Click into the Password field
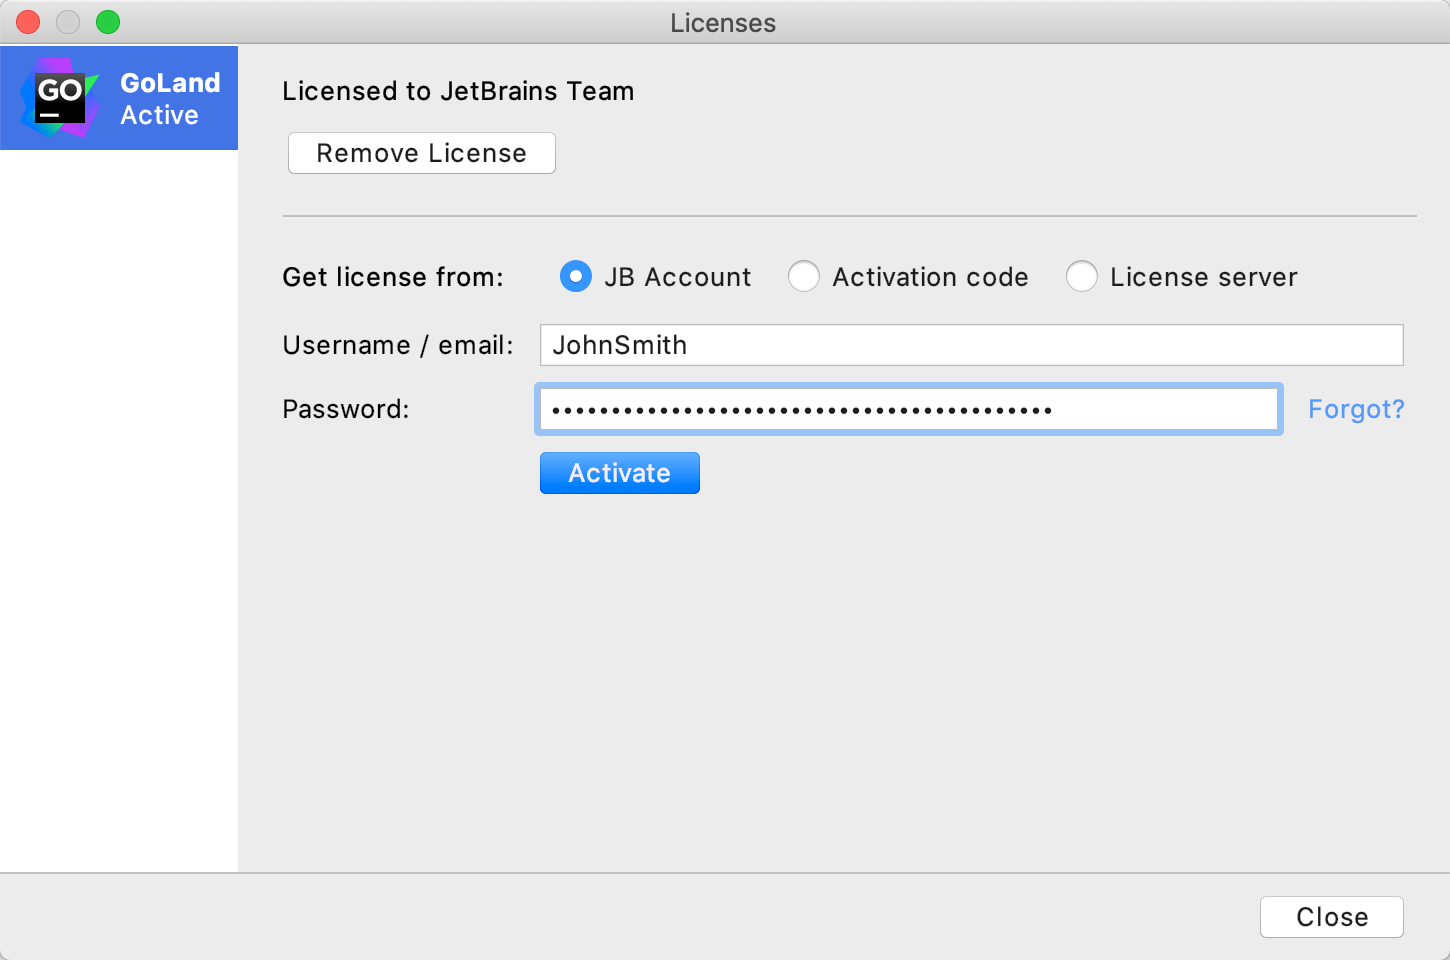This screenshot has width=1450, height=960. point(909,409)
